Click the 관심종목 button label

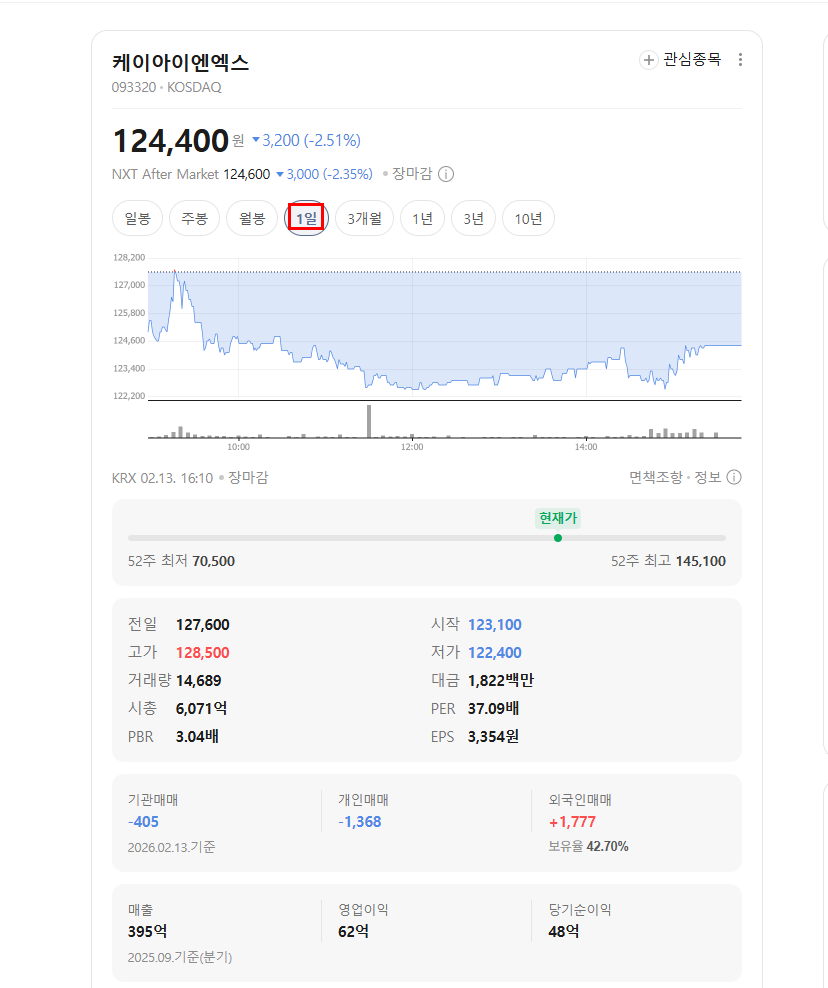(692, 60)
